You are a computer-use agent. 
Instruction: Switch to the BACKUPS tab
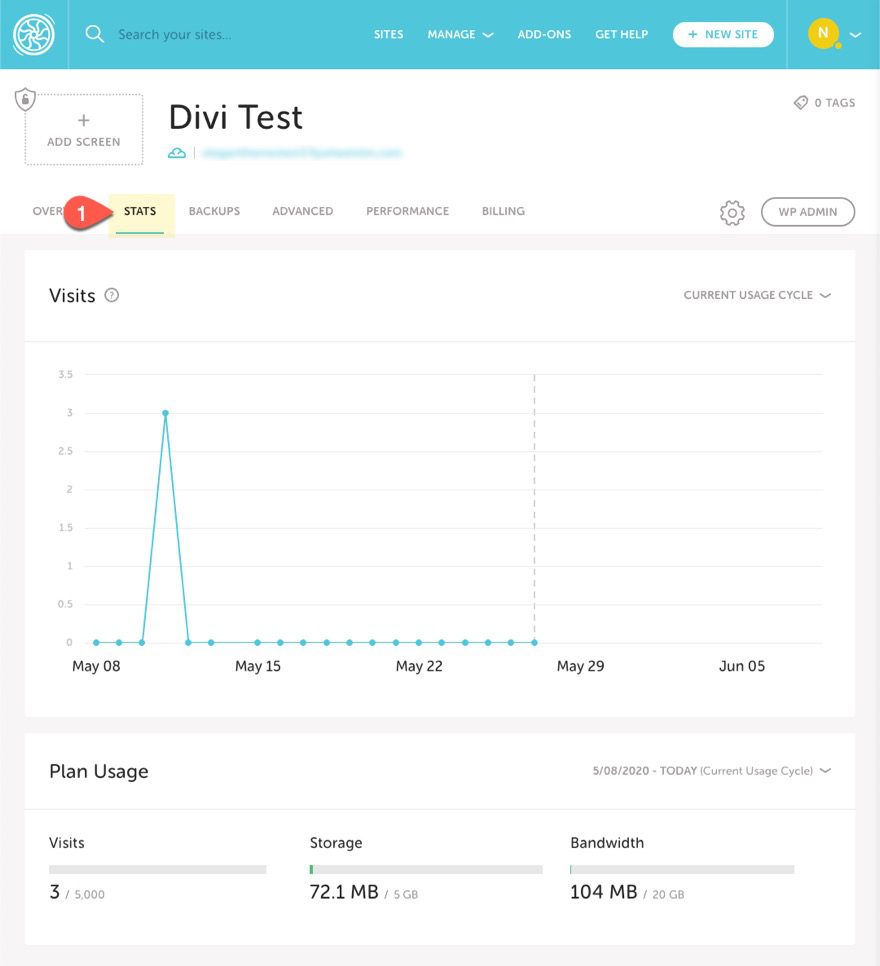tap(214, 211)
